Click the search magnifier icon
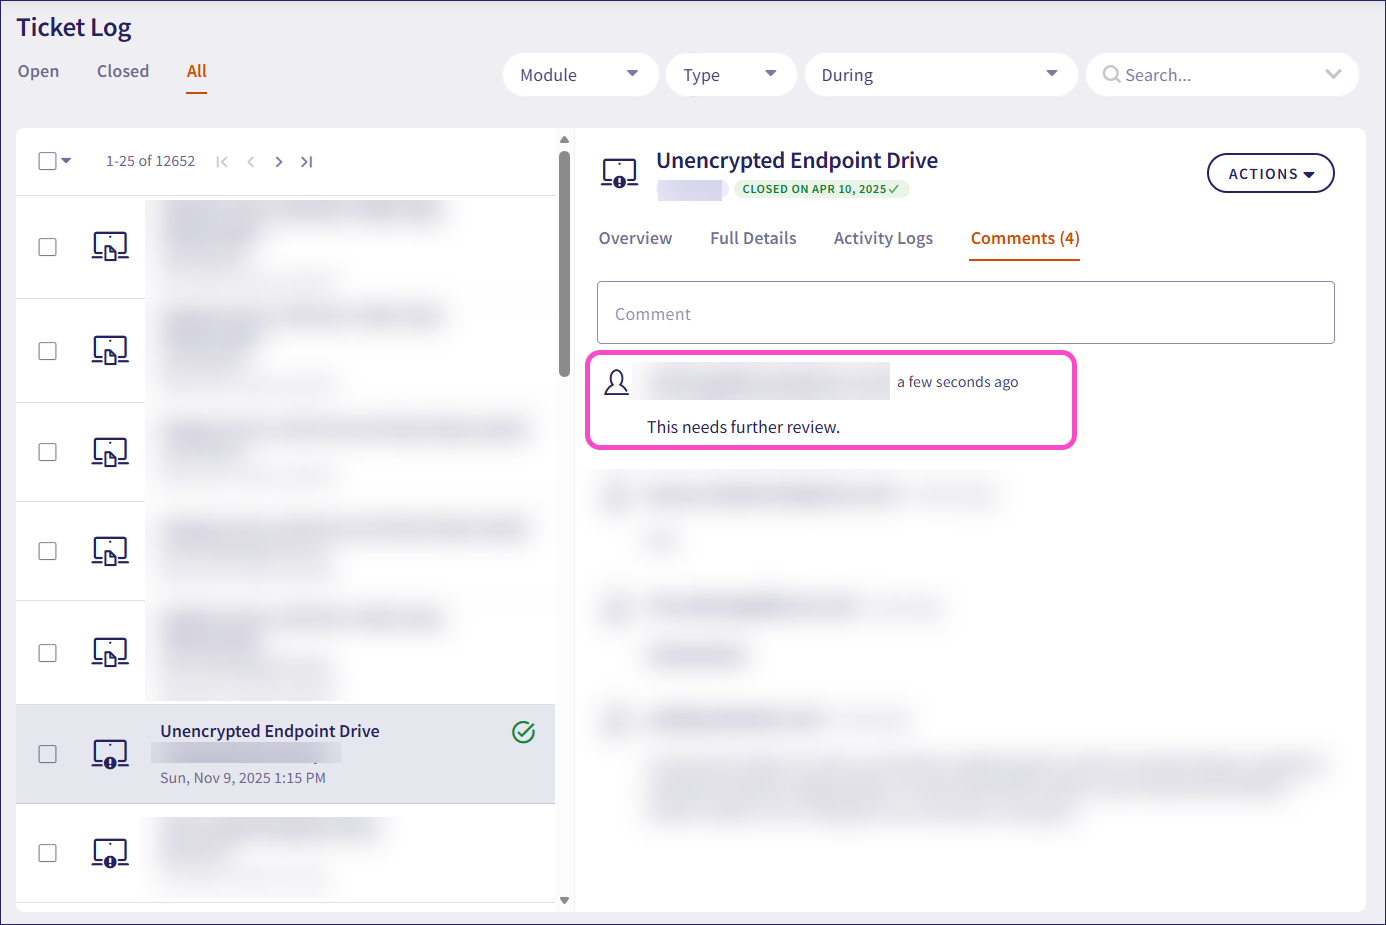The image size is (1386, 925). pos(1110,75)
